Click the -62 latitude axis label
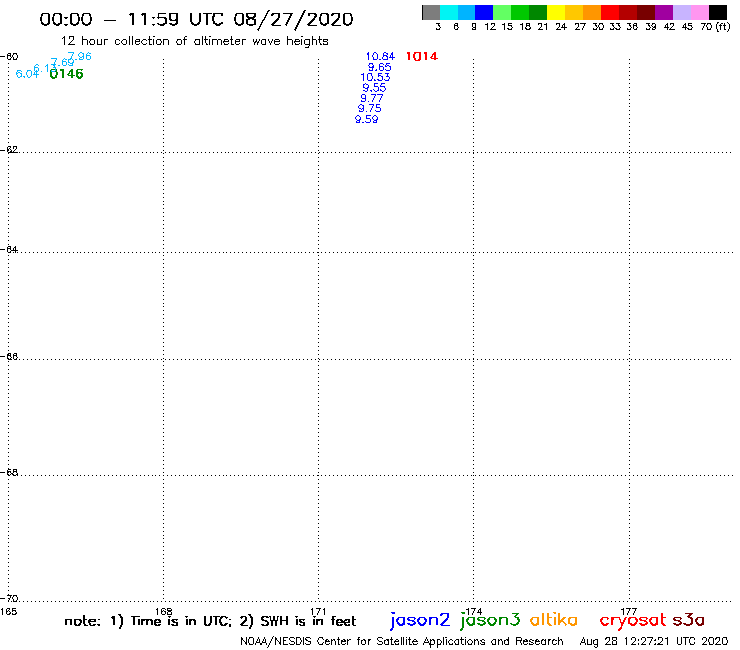The height and width of the screenshot is (650, 740). 9,150
